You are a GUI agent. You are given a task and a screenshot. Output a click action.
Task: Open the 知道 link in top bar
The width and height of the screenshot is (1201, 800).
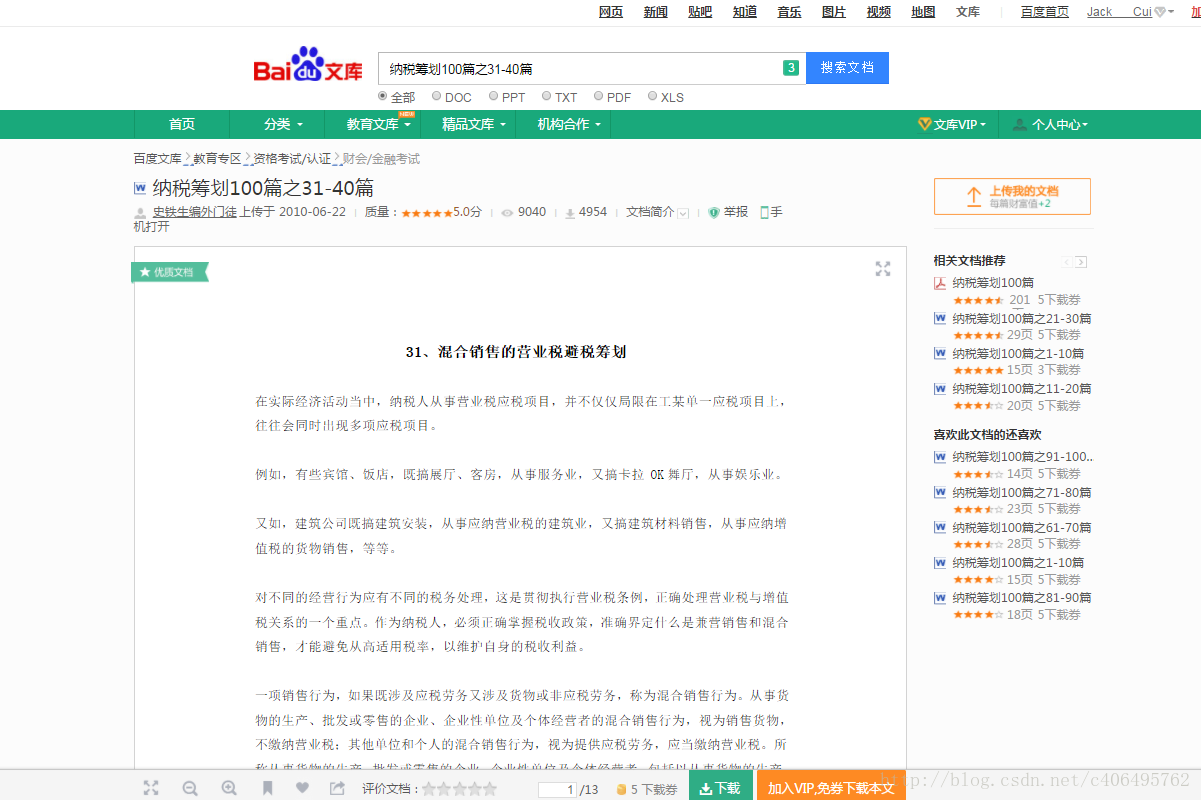[745, 12]
